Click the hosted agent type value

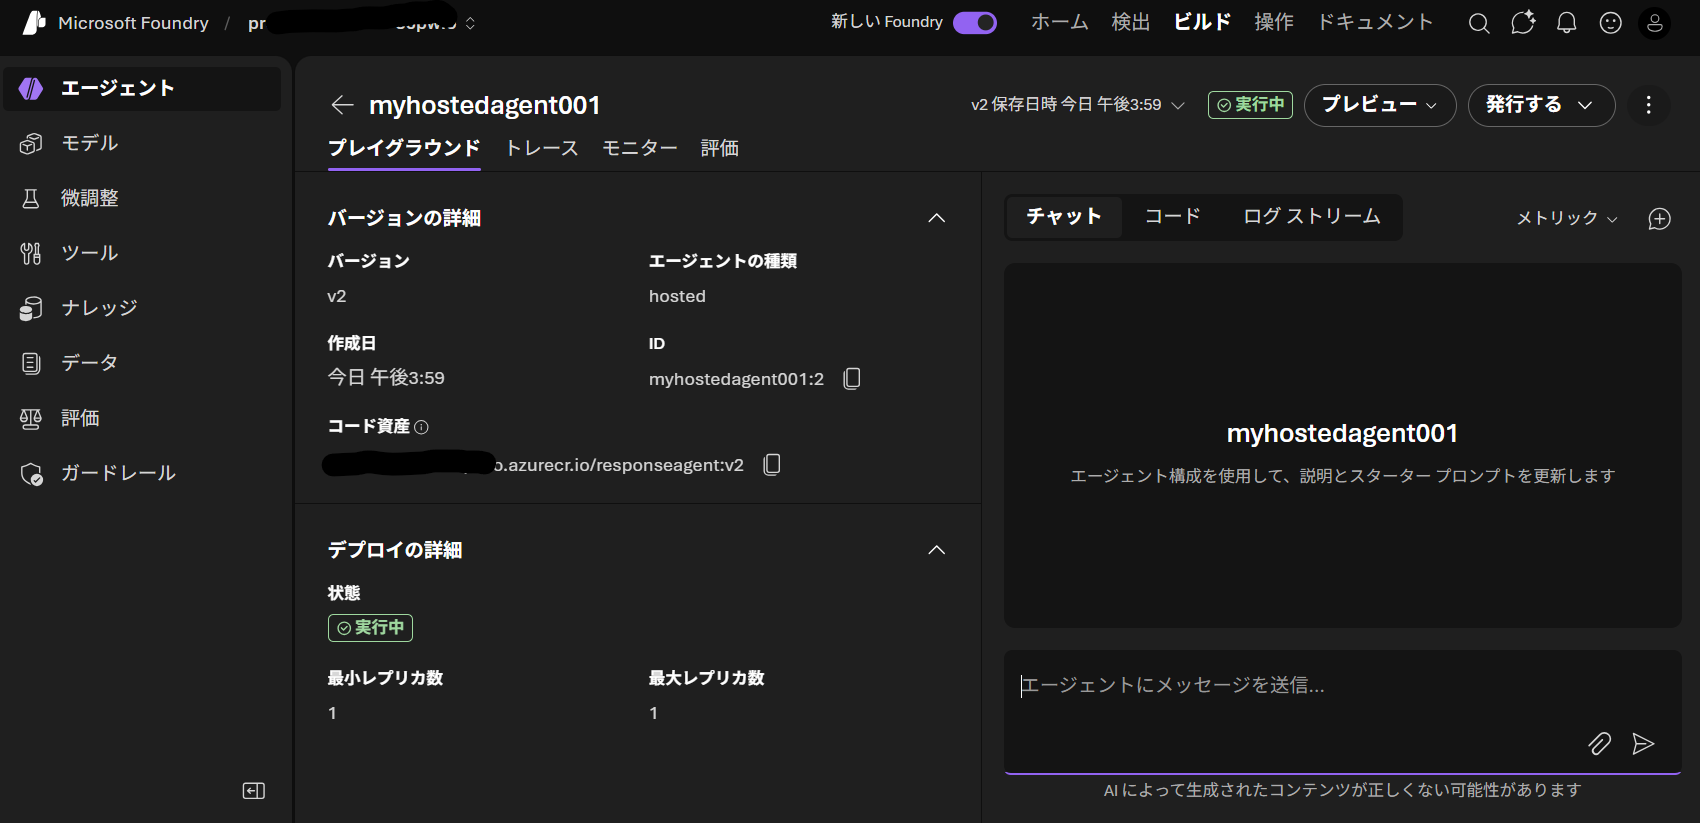coord(677,296)
